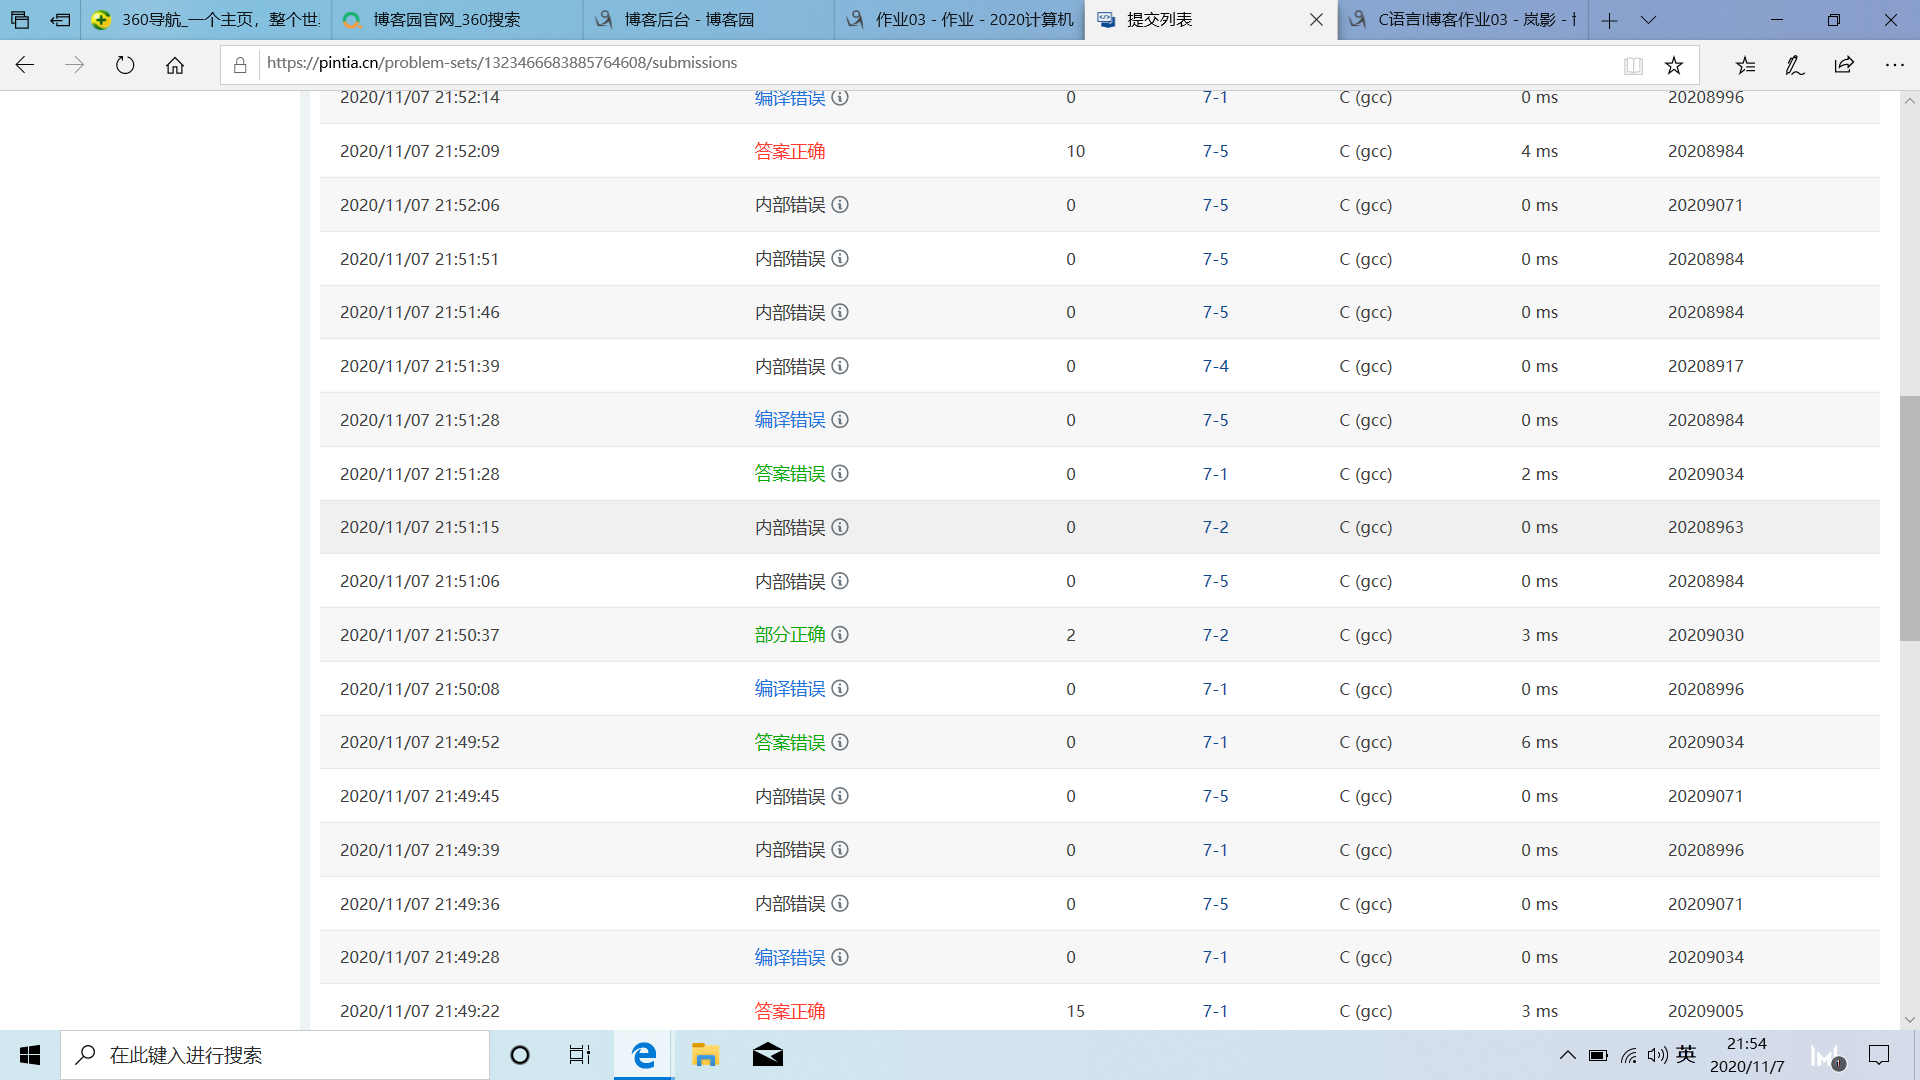The image size is (1920, 1080).
Task: Click the Add notes pen icon
Action: (x=1794, y=65)
